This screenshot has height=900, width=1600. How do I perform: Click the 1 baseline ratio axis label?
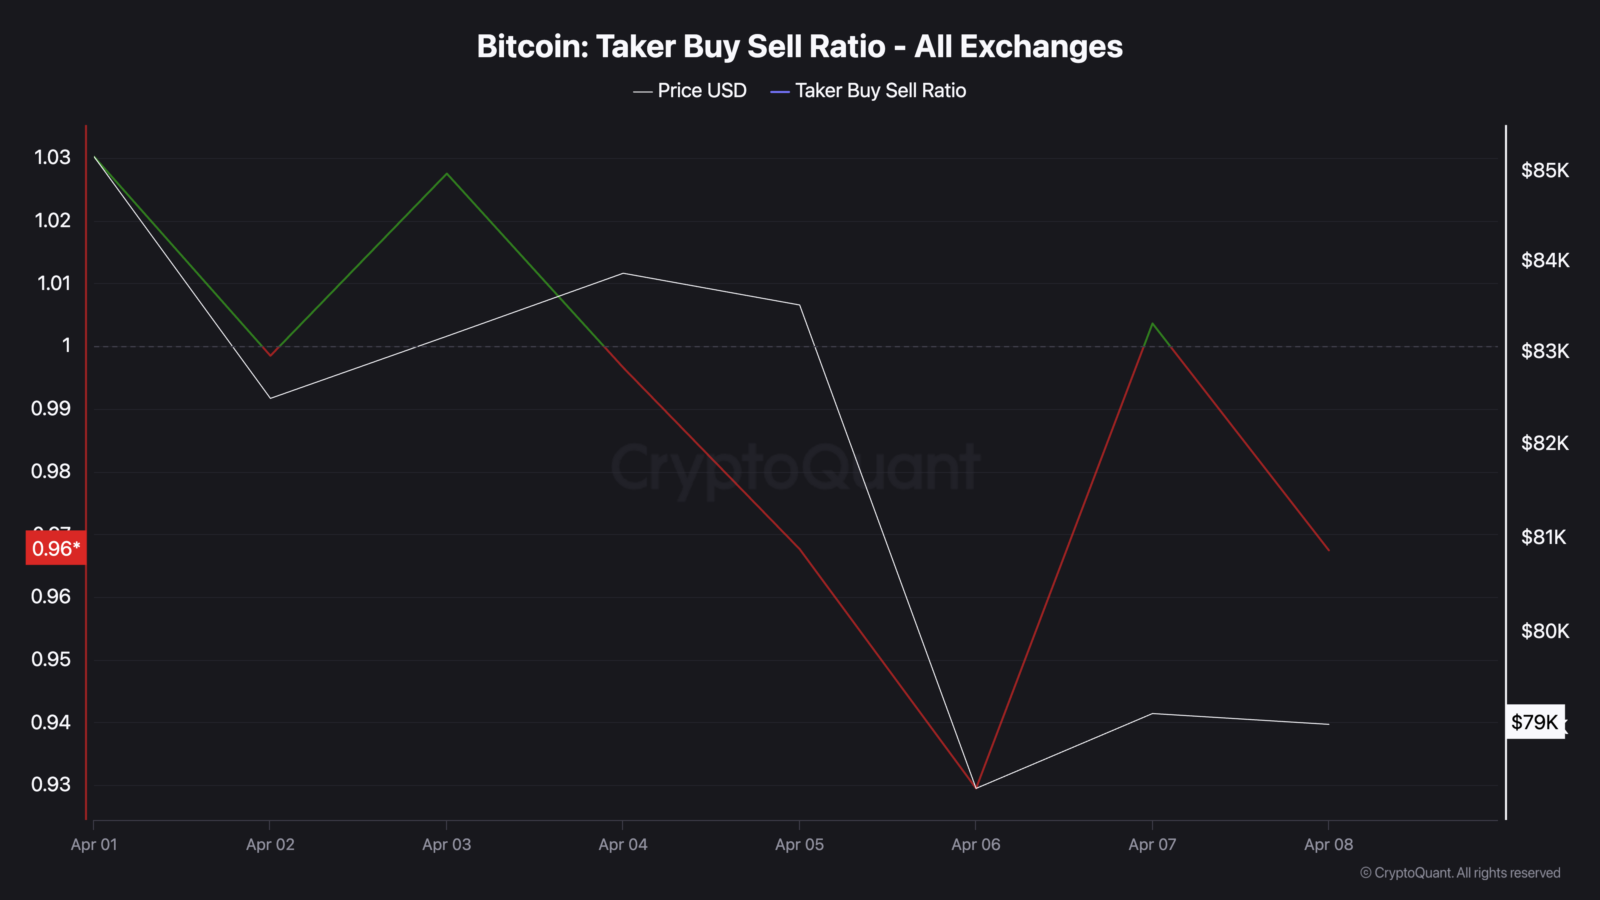[67, 345]
